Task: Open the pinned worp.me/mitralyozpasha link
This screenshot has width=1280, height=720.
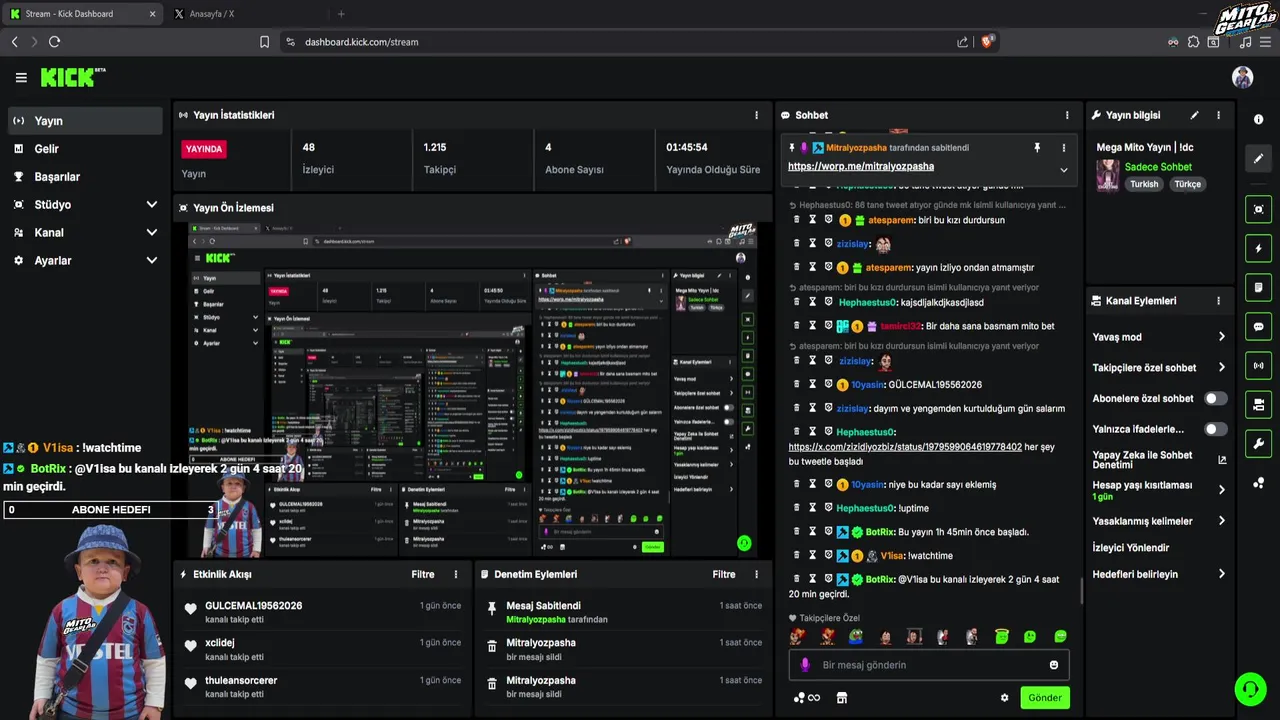Action: point(861,167)
